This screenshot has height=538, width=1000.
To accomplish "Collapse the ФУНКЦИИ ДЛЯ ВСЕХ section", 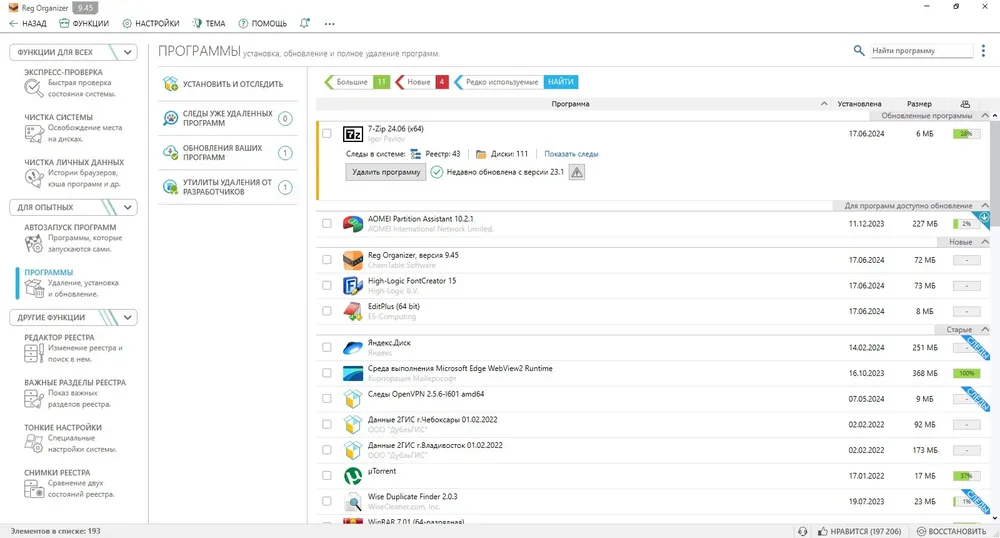I will pyautogui.click(x=128, y=52).
